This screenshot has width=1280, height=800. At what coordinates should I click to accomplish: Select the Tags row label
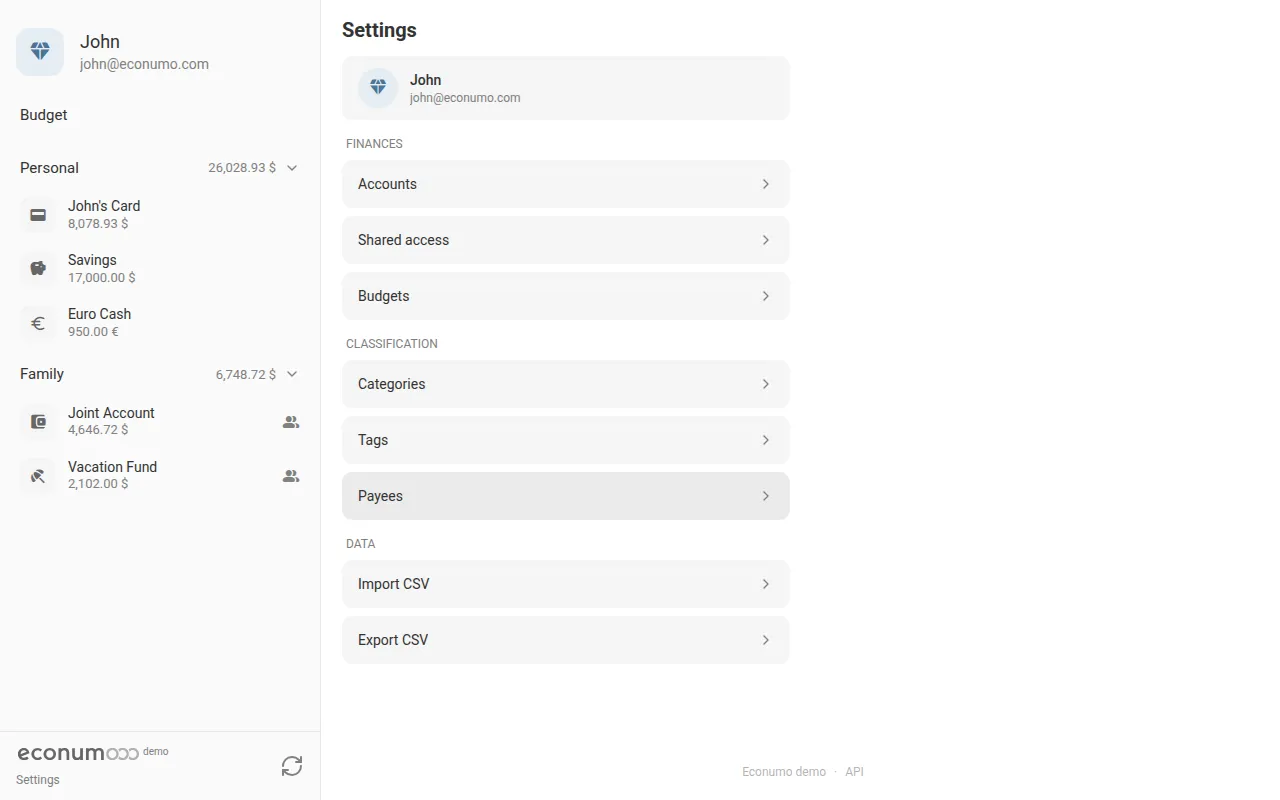(373, 440)
